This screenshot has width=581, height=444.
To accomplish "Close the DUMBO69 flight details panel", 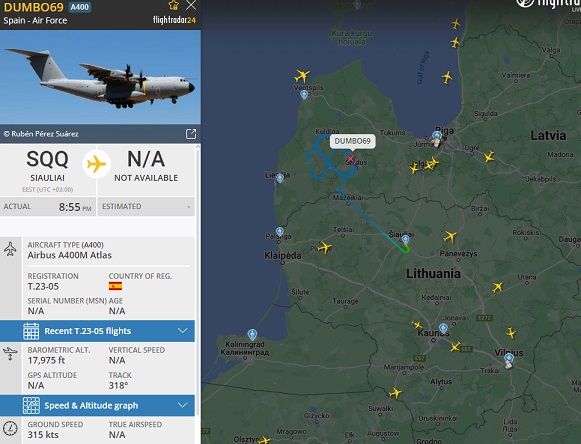I will (x=191, y=5).
